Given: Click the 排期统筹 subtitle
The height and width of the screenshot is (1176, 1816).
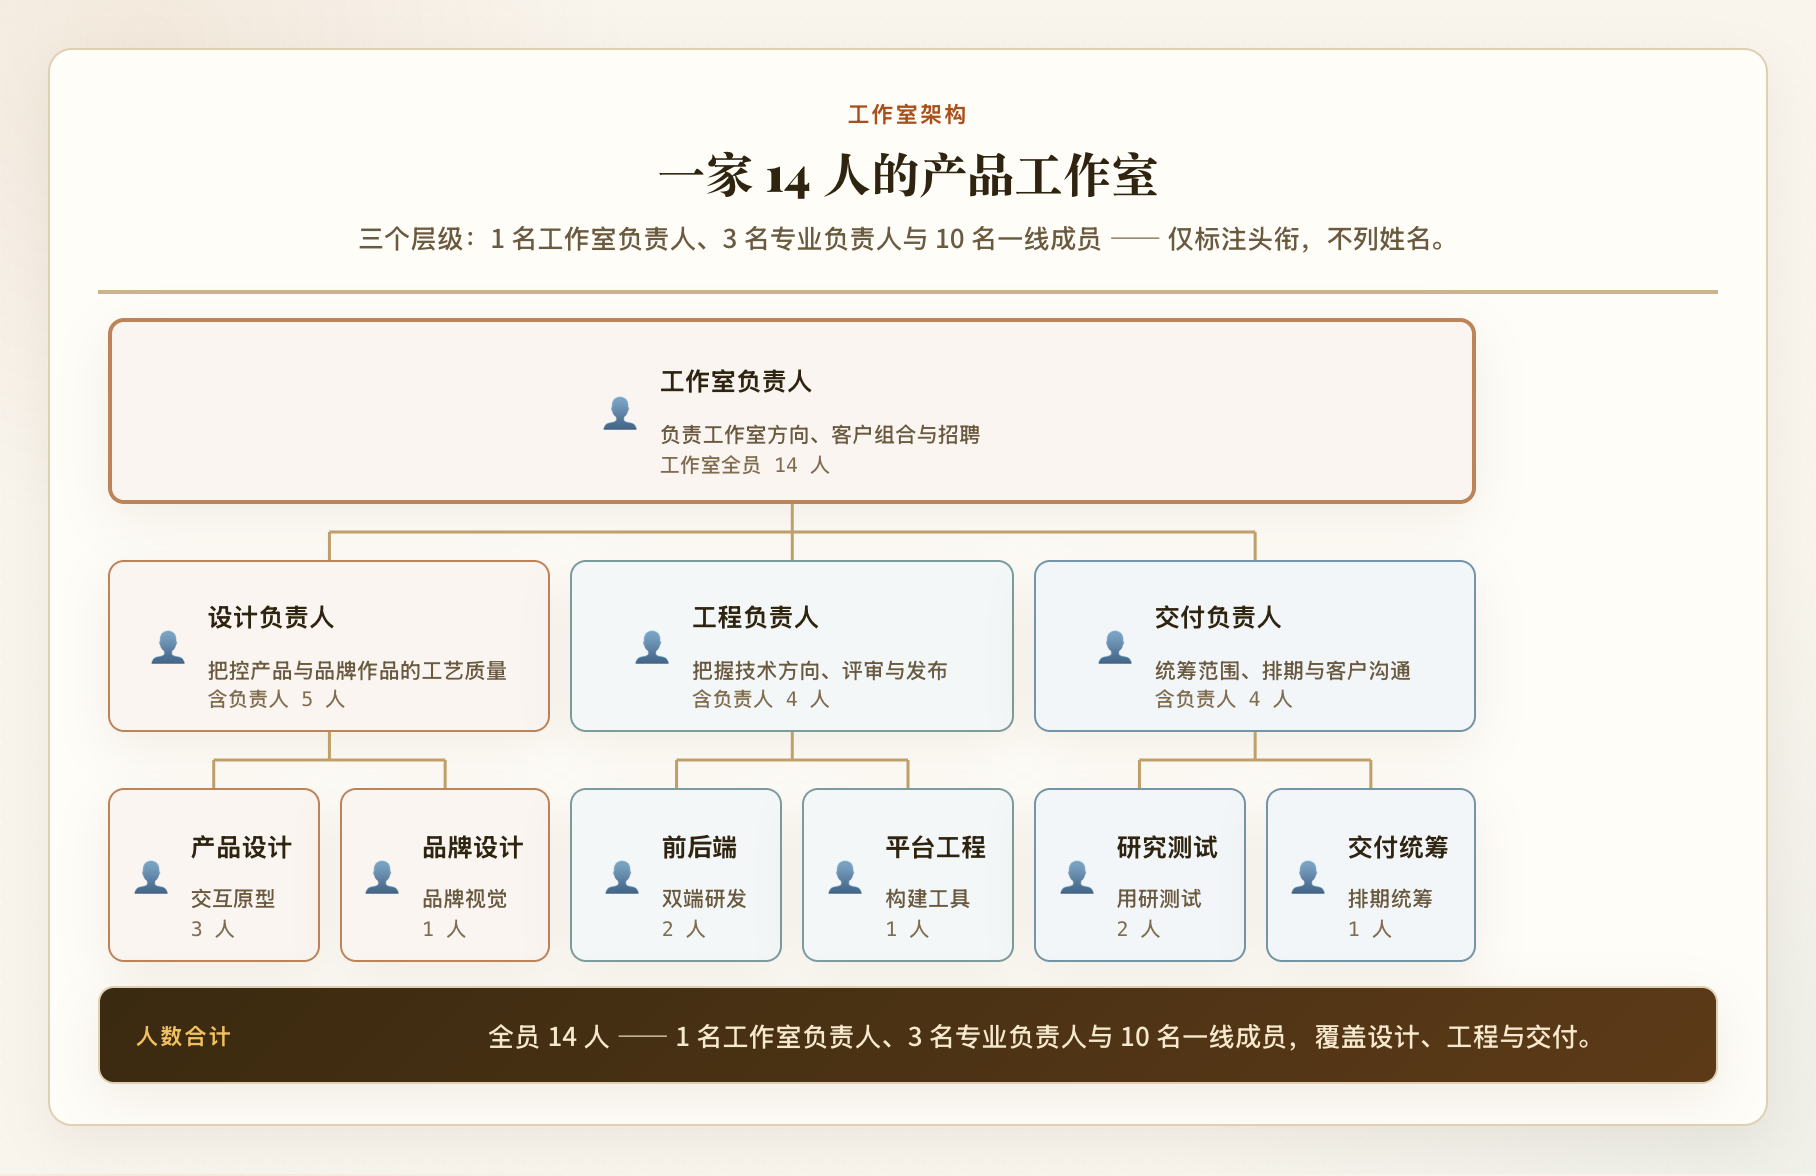Looking at the screenshot, I should click(1390, 898).
